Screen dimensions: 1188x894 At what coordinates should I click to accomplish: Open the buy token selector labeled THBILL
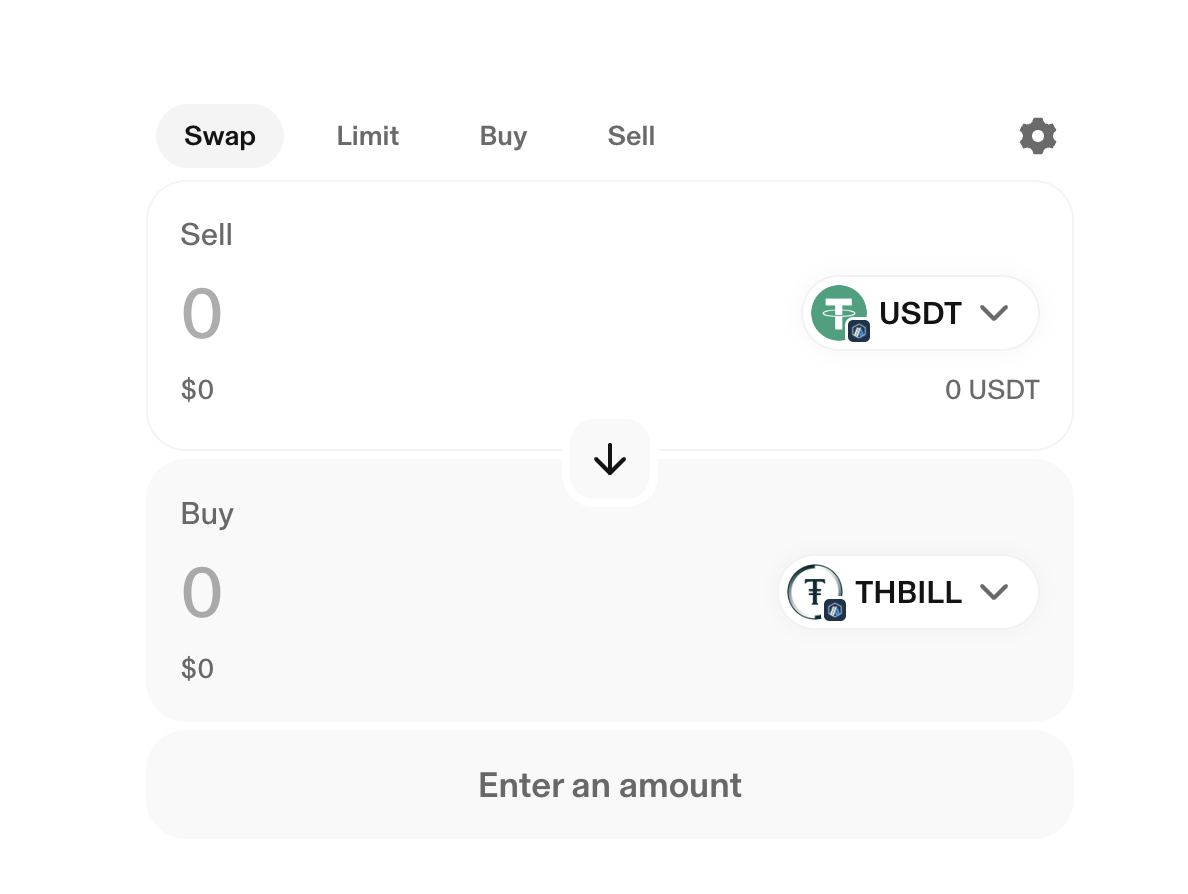click(908, 592)
